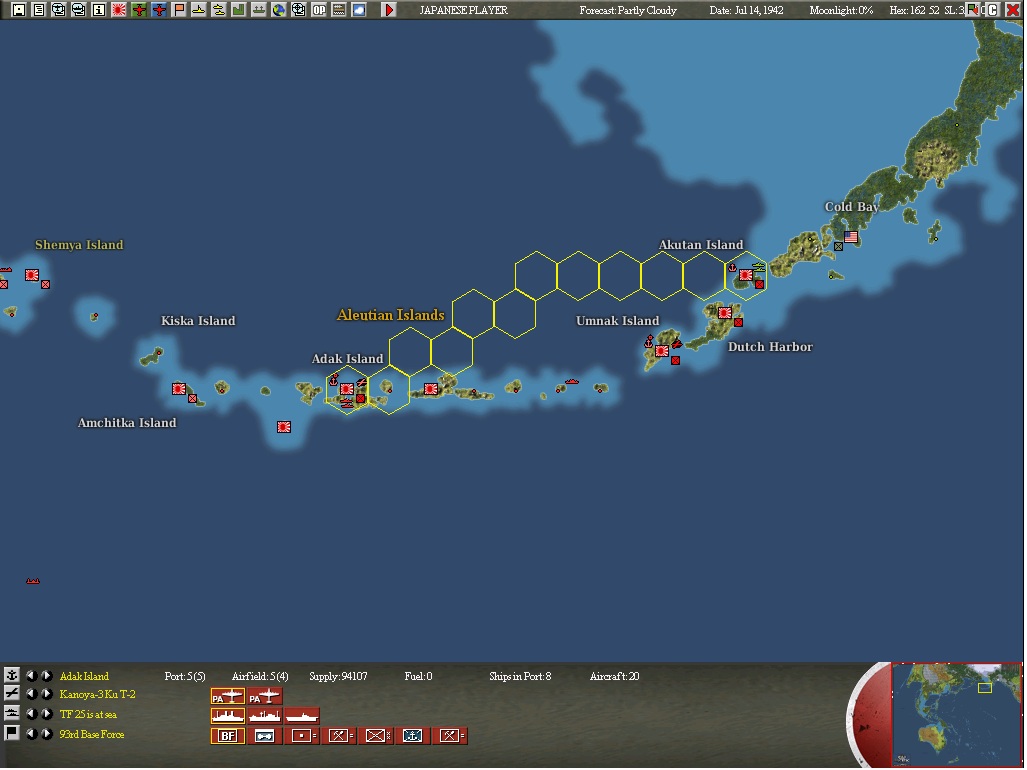Click the green factory industry icon

(x=238, y=10)
